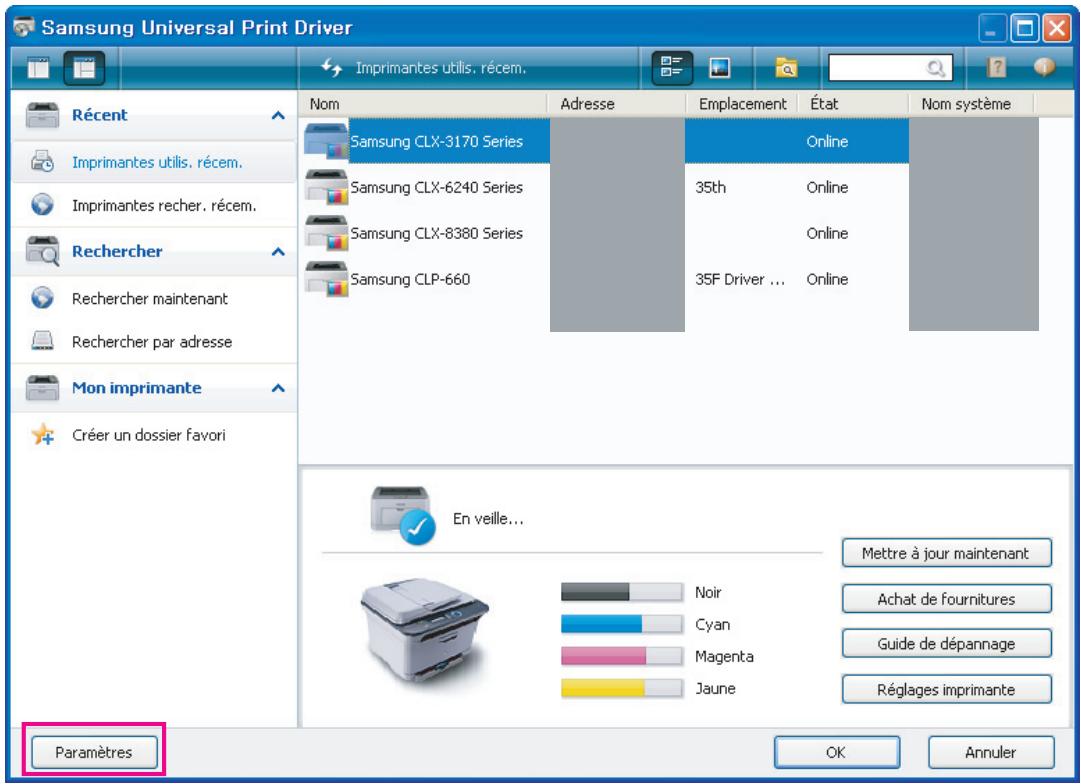Click the Magenta toner level bar
Screen dimensions: 1081x784
coord(622,656)
